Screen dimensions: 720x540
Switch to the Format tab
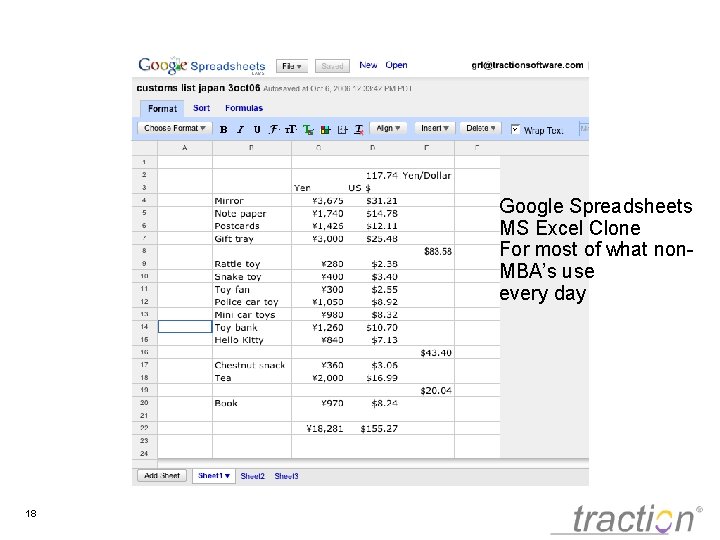[x=162, y=109]
